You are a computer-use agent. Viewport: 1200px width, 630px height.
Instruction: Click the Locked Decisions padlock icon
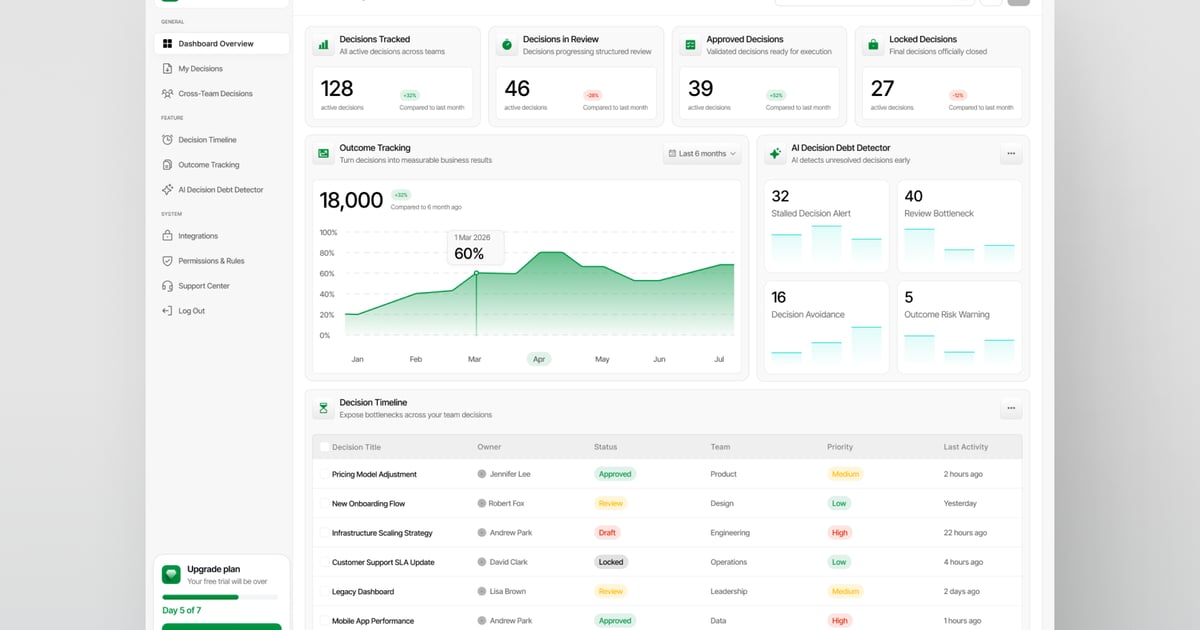pos(873,45)
